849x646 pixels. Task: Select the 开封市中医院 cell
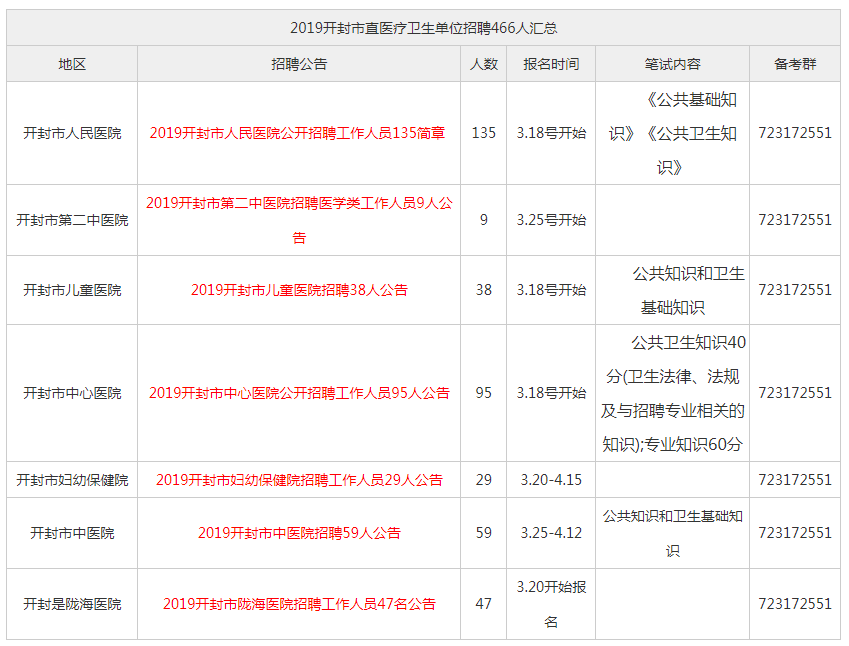pyautogui.click(x=72, y=533)
